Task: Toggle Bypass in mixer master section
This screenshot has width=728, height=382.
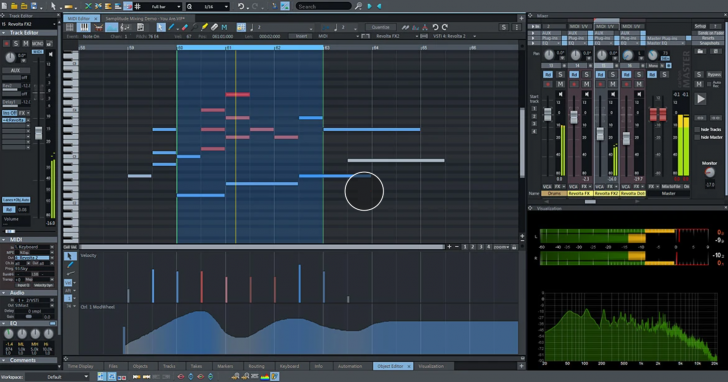Action: pyautogui.click(x=714, y=75)
